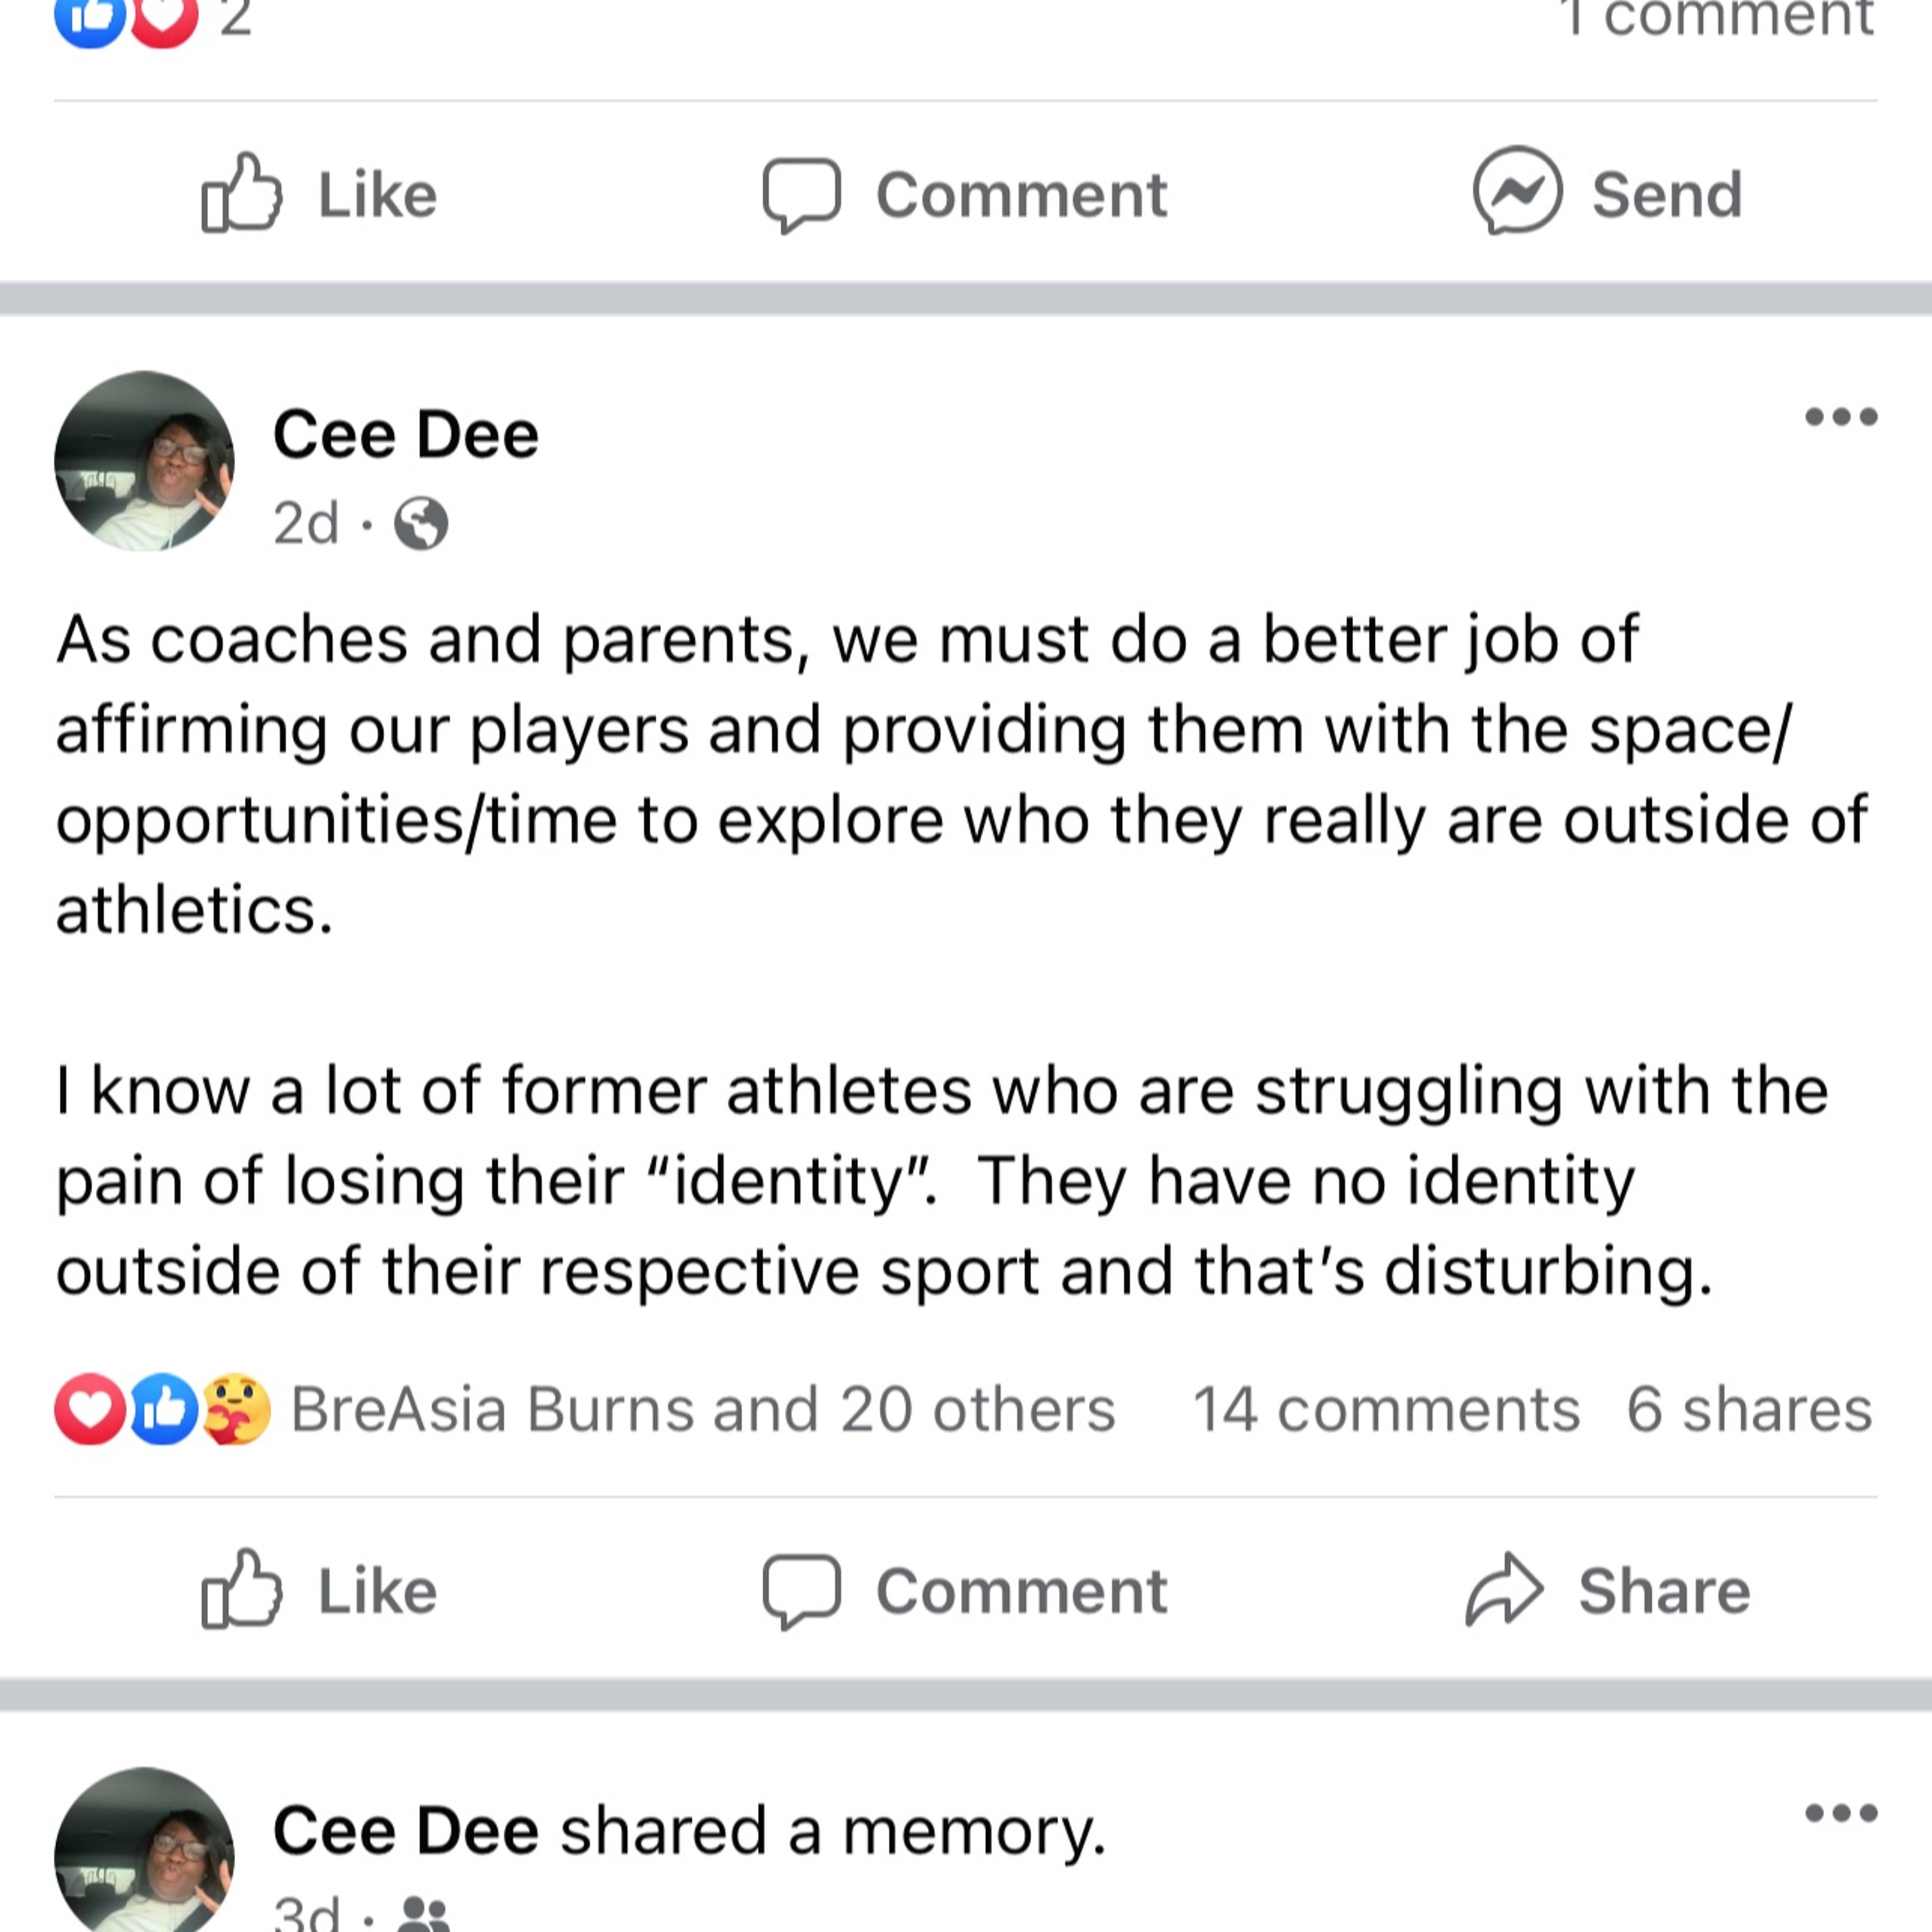Tap the care hug emoji reaction icon
Viewport: 1932px width, 1932px height.
[237, 1409]
